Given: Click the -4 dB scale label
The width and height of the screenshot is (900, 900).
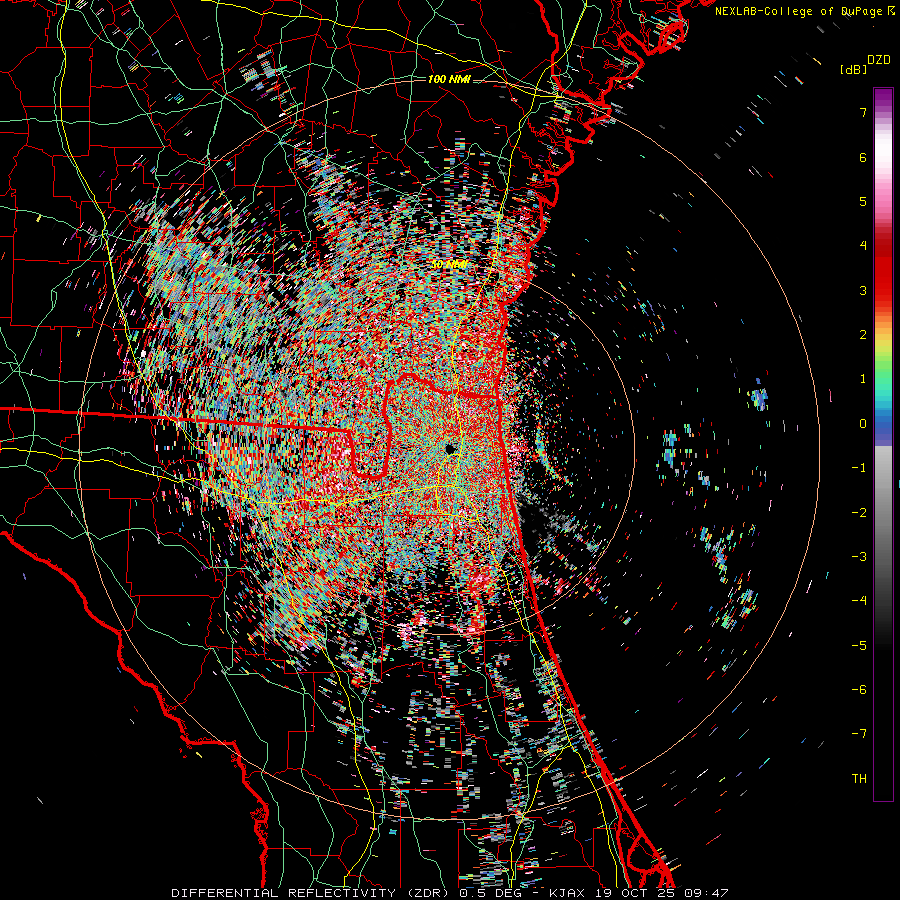Looking at the screenshot, I should (x=859, y=601).
